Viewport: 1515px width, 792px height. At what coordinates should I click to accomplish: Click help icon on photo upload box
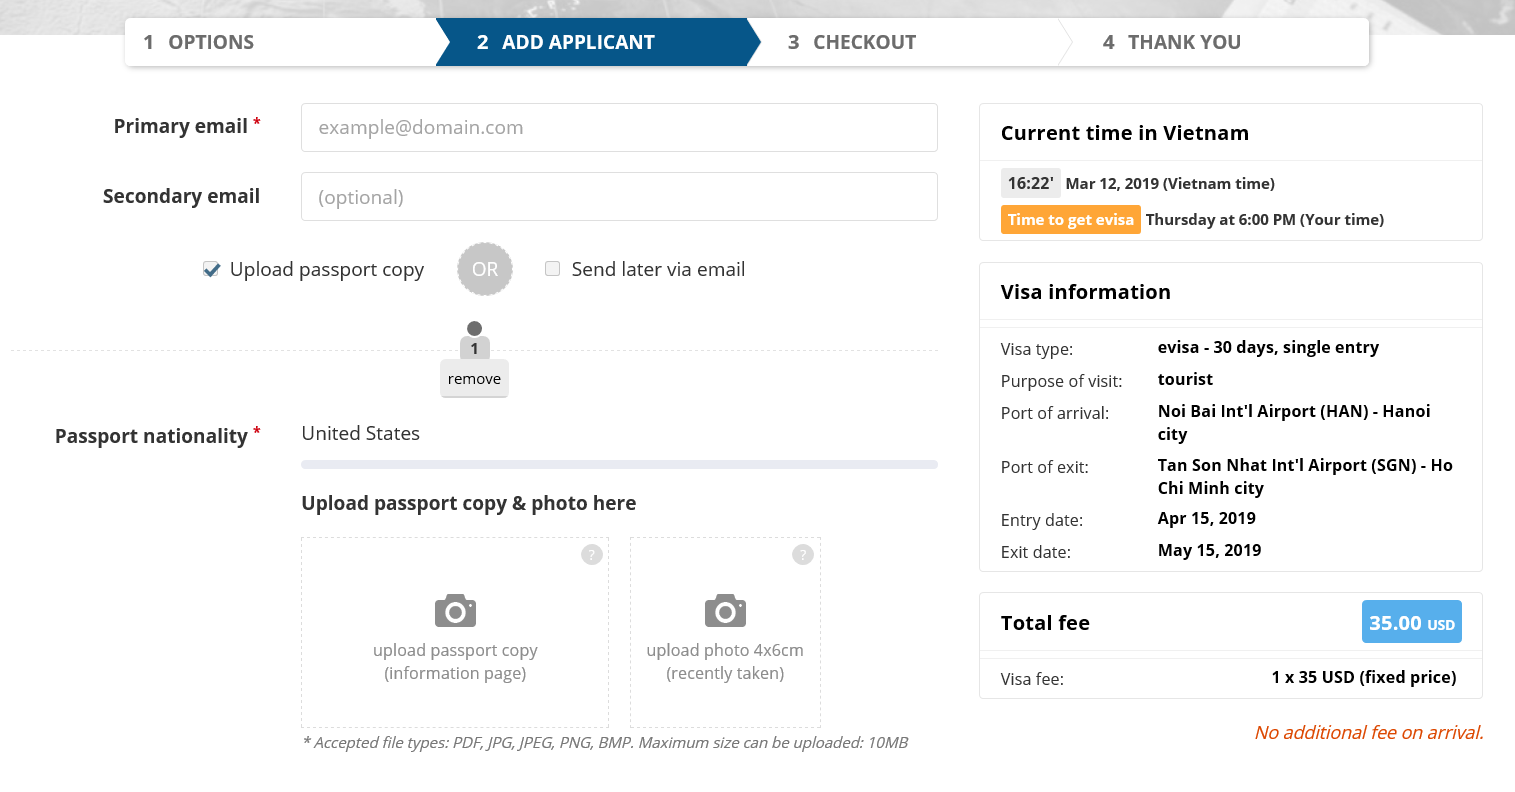[803, 555]
